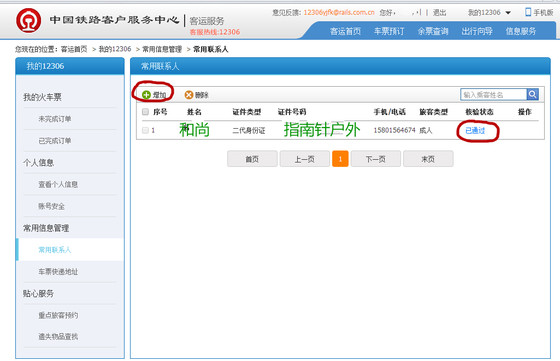This screenshot has height=361, width=560.
Task: Click the 证件号码 column header
Action: pyautogui.click(x=292, y=112)
